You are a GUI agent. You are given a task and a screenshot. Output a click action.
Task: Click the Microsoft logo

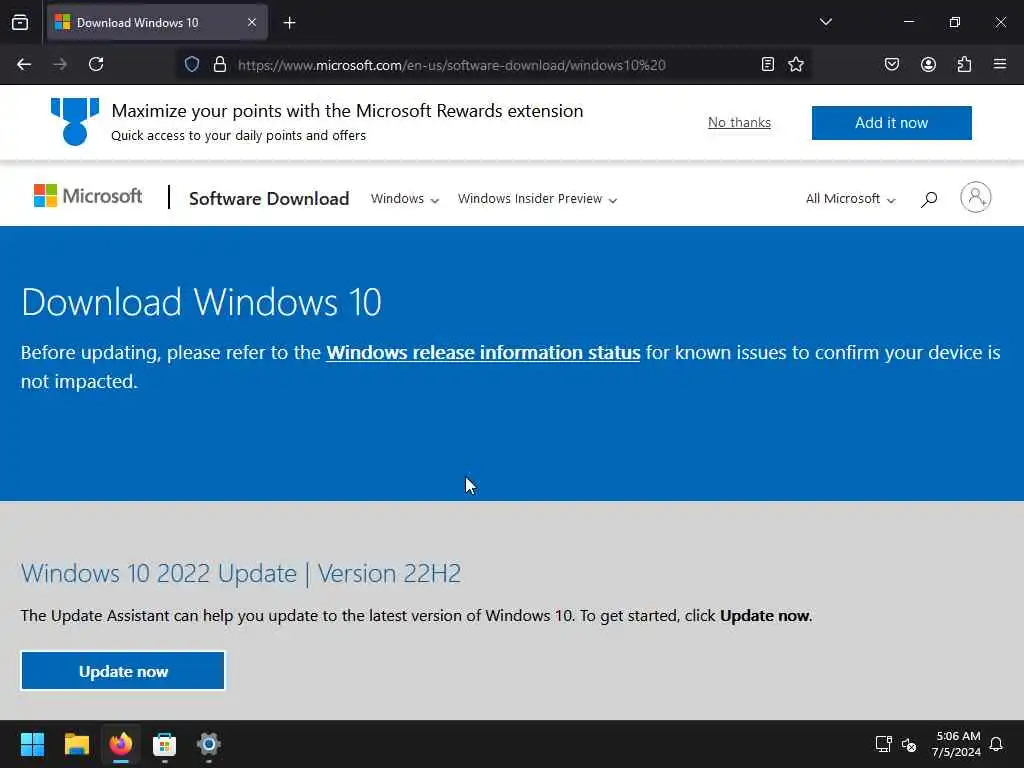coord(88,196)
